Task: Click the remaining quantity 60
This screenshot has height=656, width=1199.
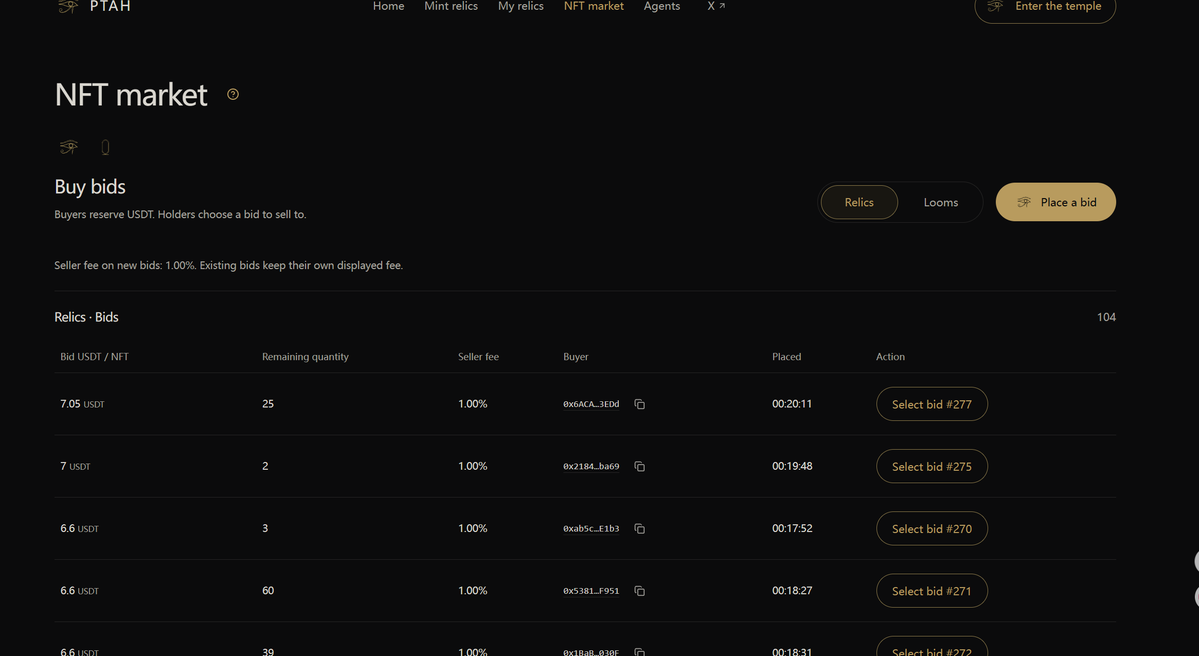Action: click(268, 591)
